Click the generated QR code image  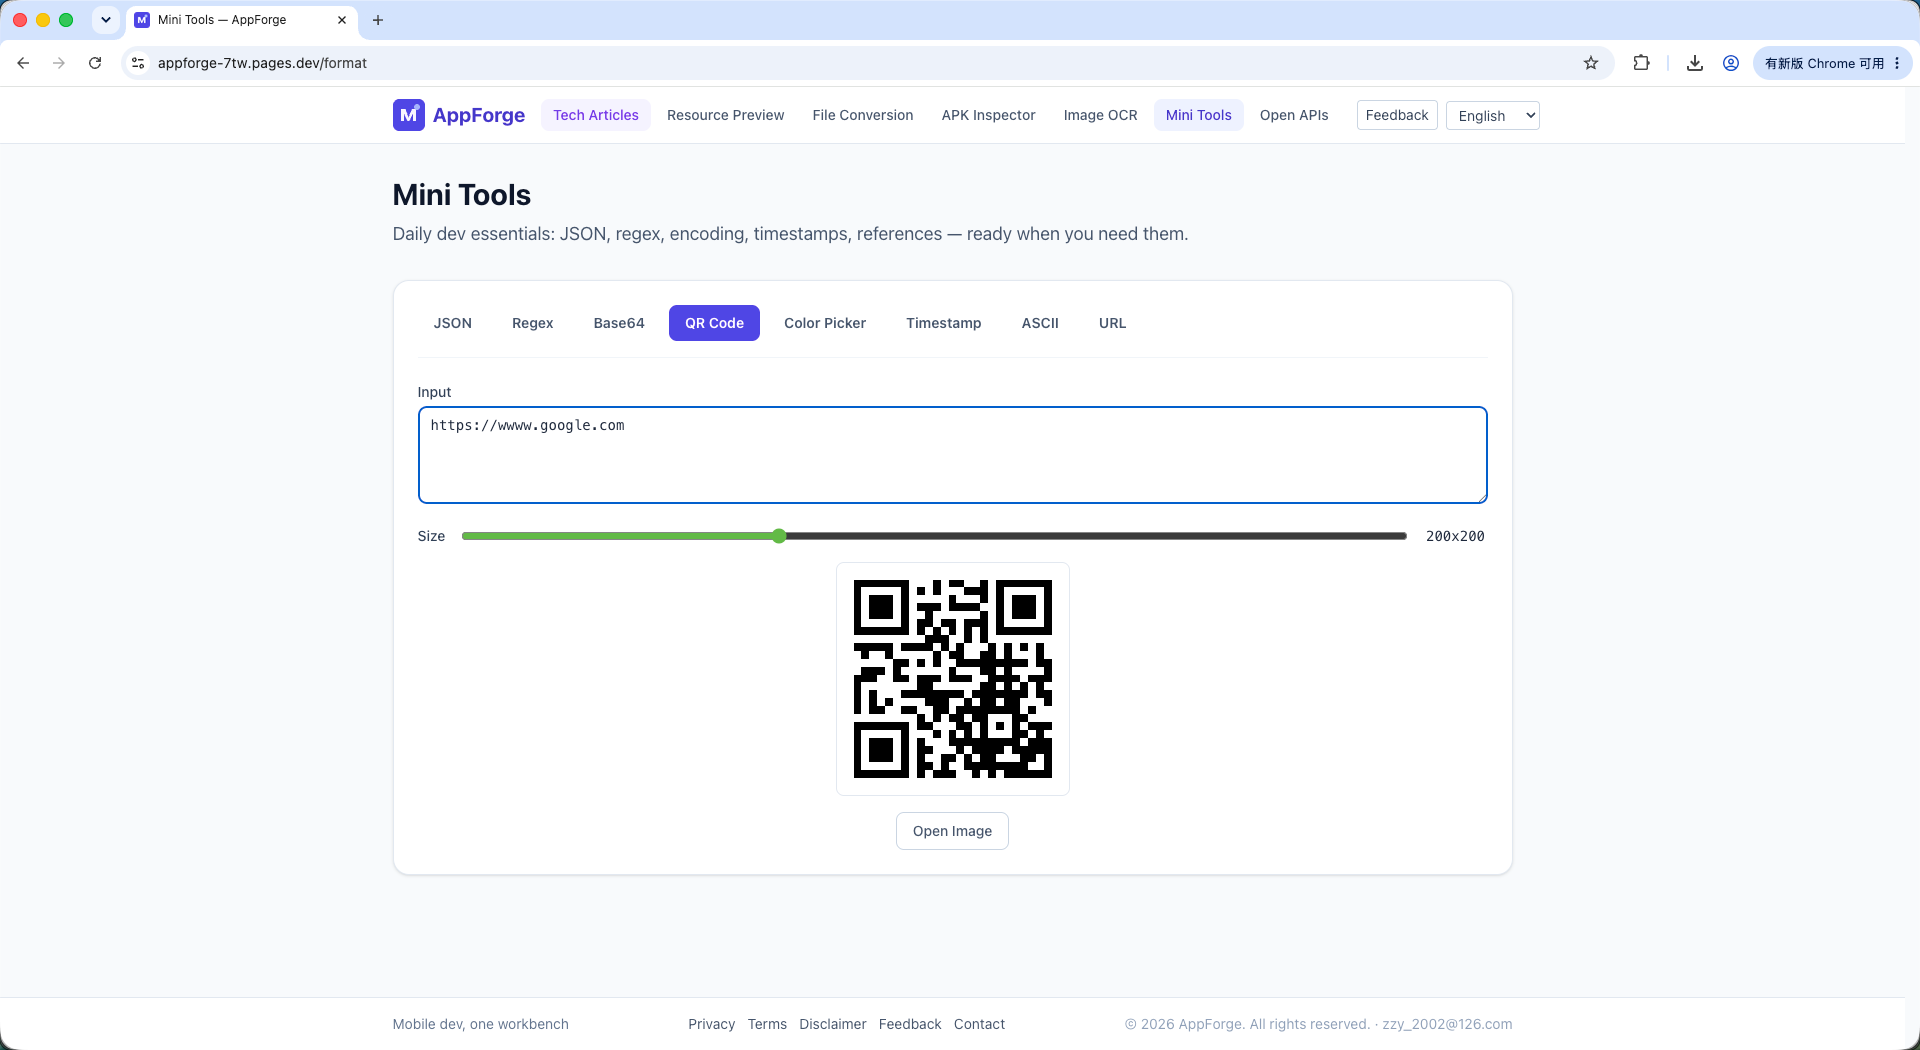point(952,679)
